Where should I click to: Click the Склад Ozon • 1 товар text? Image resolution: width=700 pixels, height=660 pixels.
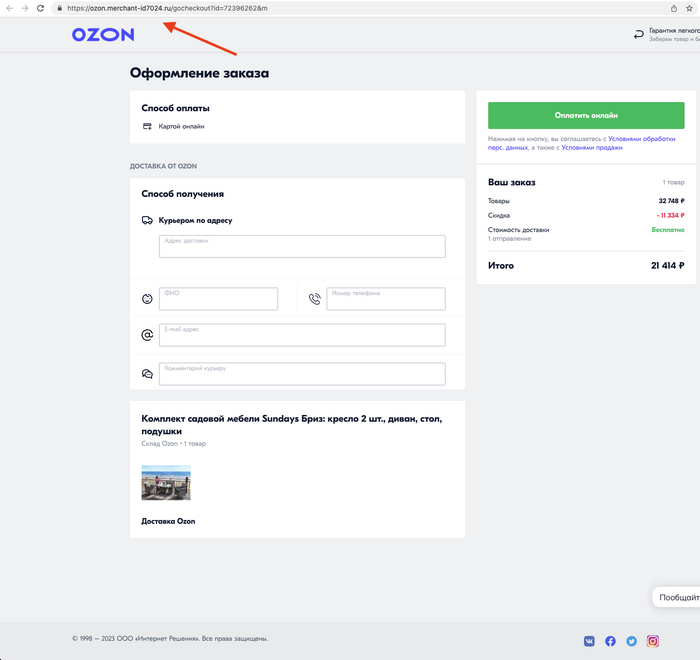click(x=174, y=443)
